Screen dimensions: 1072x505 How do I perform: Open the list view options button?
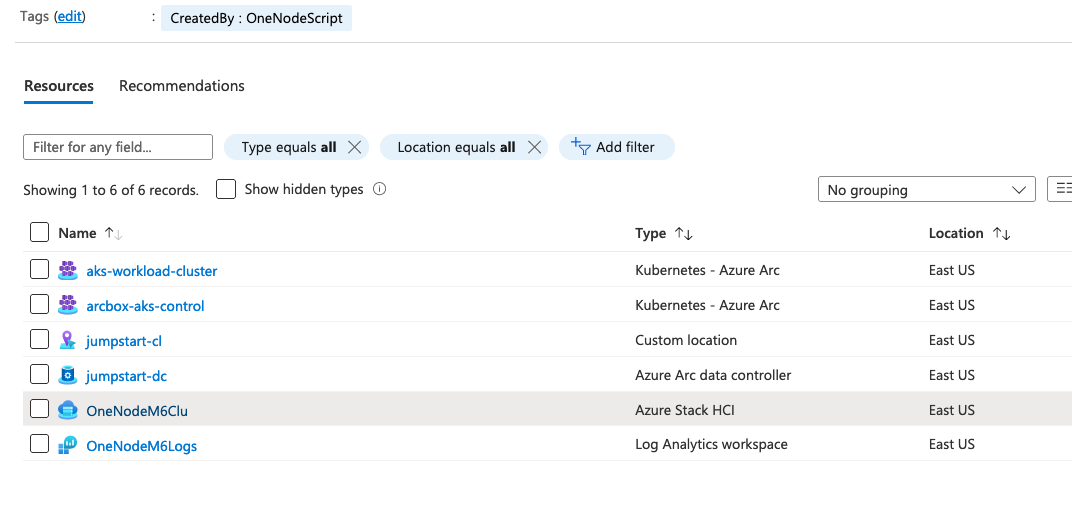pyautogui.click(x=1060, y=189)
